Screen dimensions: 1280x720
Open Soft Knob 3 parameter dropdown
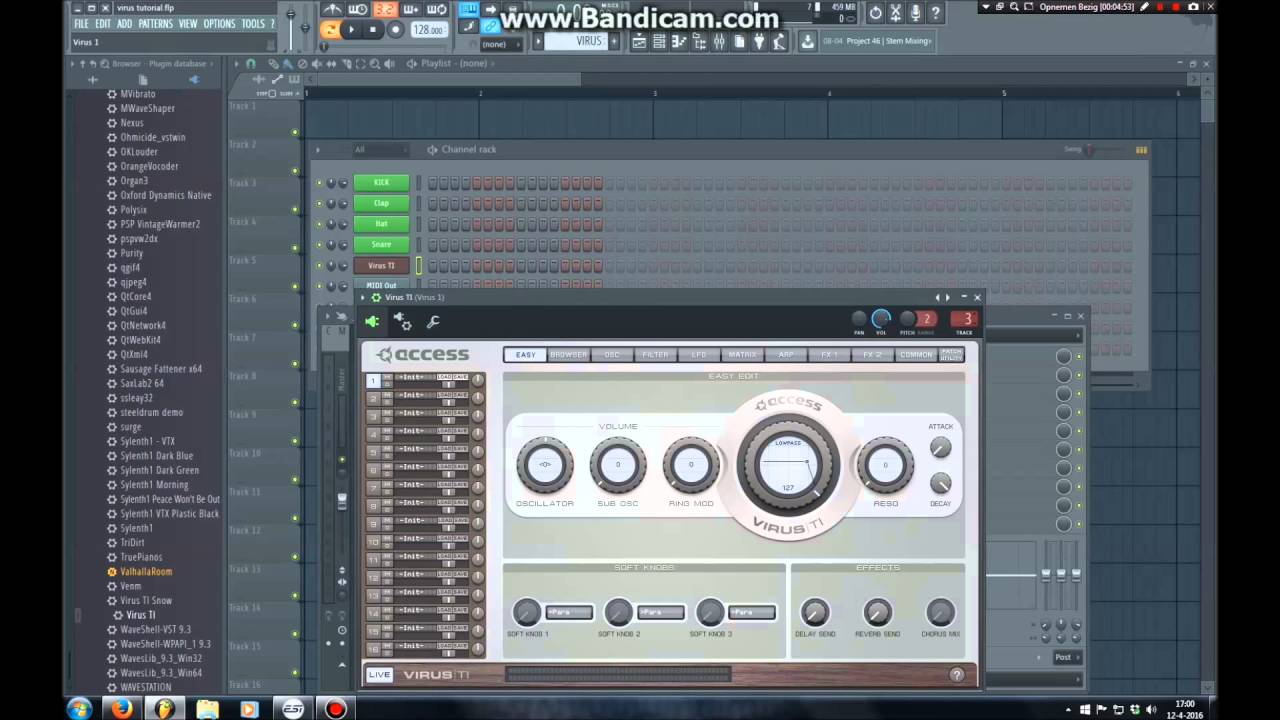pos(752,612)
